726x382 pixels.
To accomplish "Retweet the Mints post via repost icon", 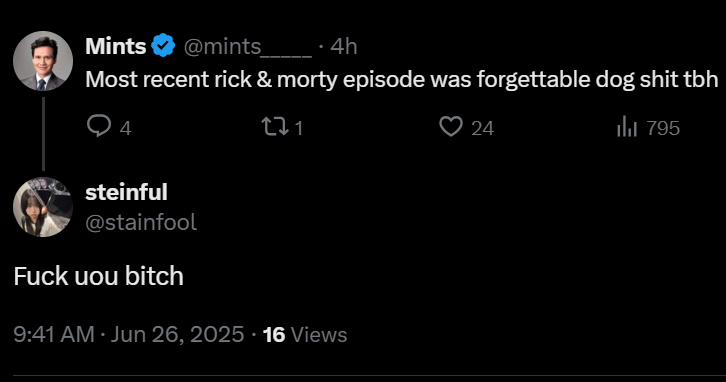I will click(x=275, y=126).
